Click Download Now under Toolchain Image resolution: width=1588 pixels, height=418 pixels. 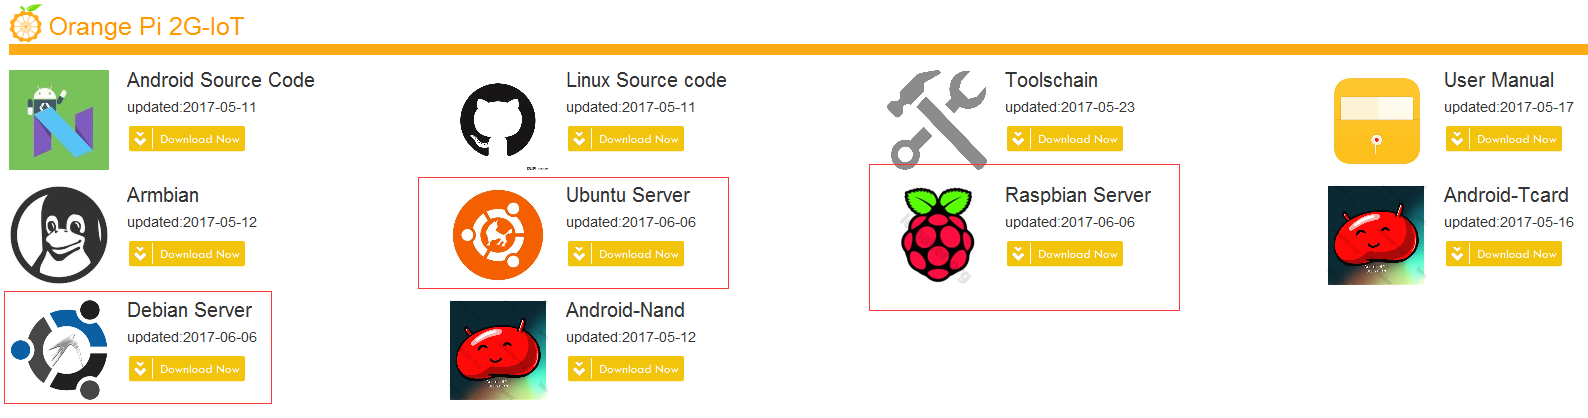1064,139
